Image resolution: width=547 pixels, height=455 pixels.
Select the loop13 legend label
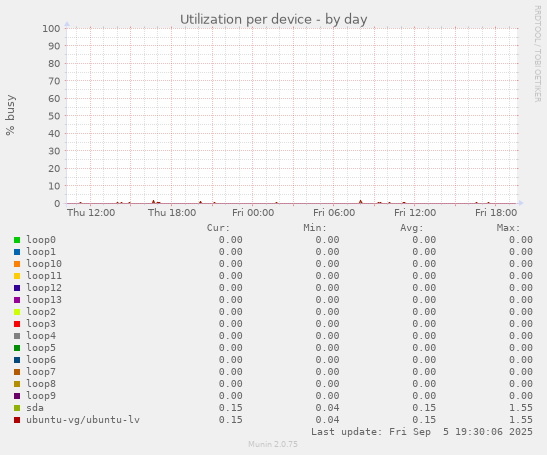(44, 300)
